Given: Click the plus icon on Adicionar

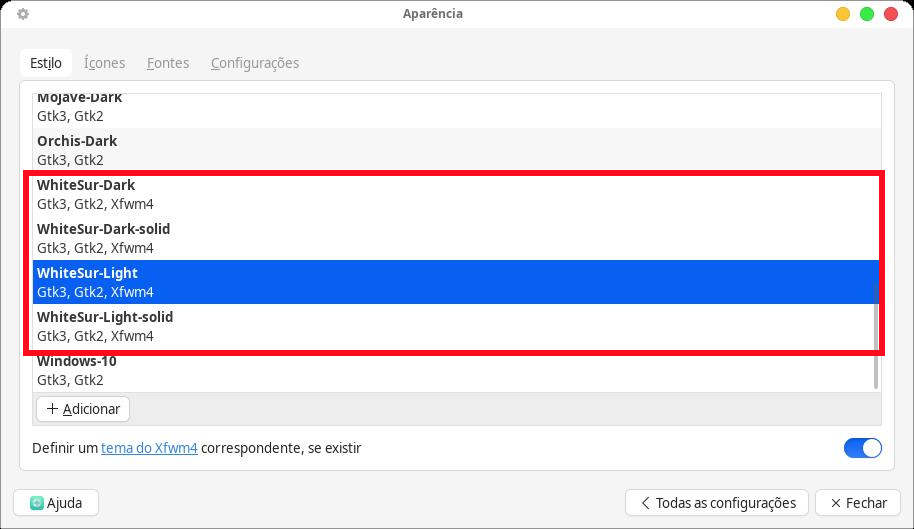Looking at the screenshot, I should click(52, 409).
